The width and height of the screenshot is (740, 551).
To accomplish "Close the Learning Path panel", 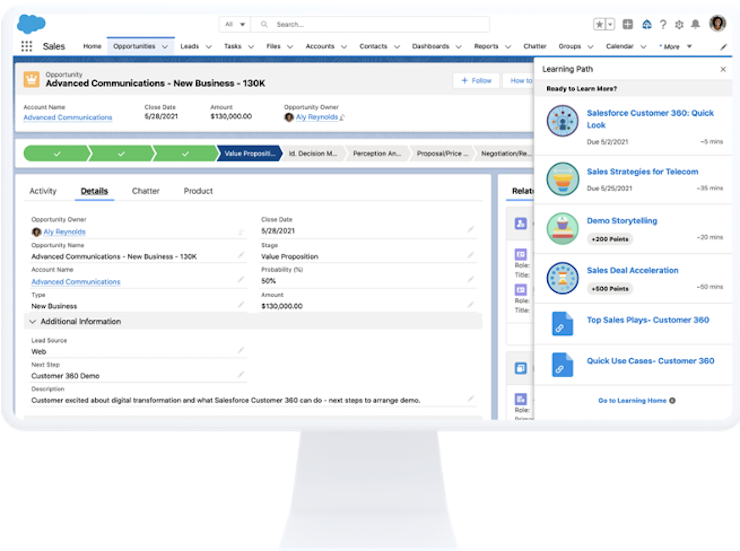I will tap(723, 69).
